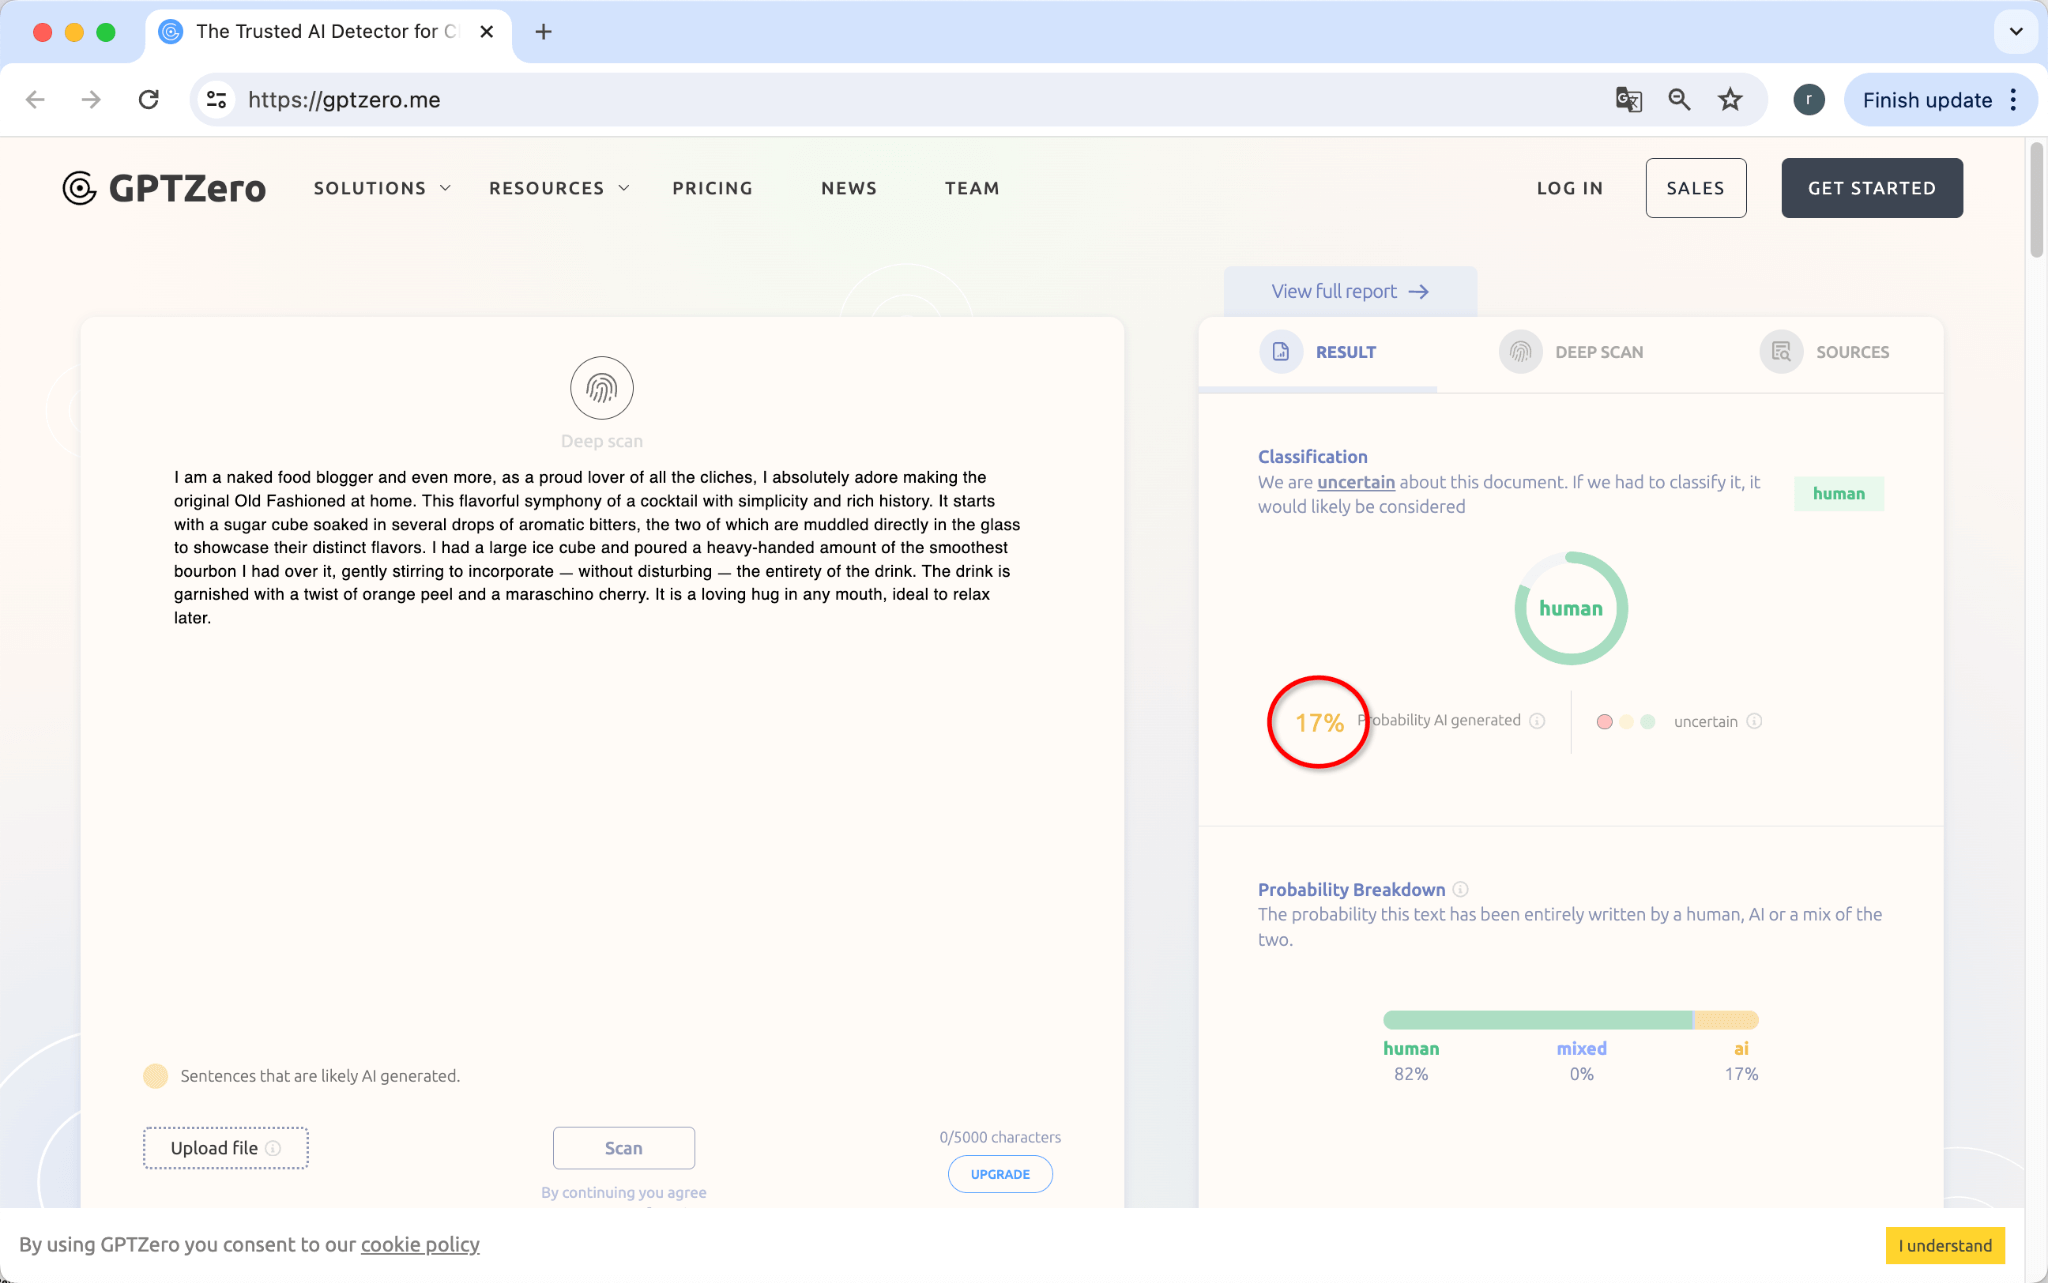Click the browser forward arrow
The width and height of the screenshot is (2048, 1283).
click(91, 100)
